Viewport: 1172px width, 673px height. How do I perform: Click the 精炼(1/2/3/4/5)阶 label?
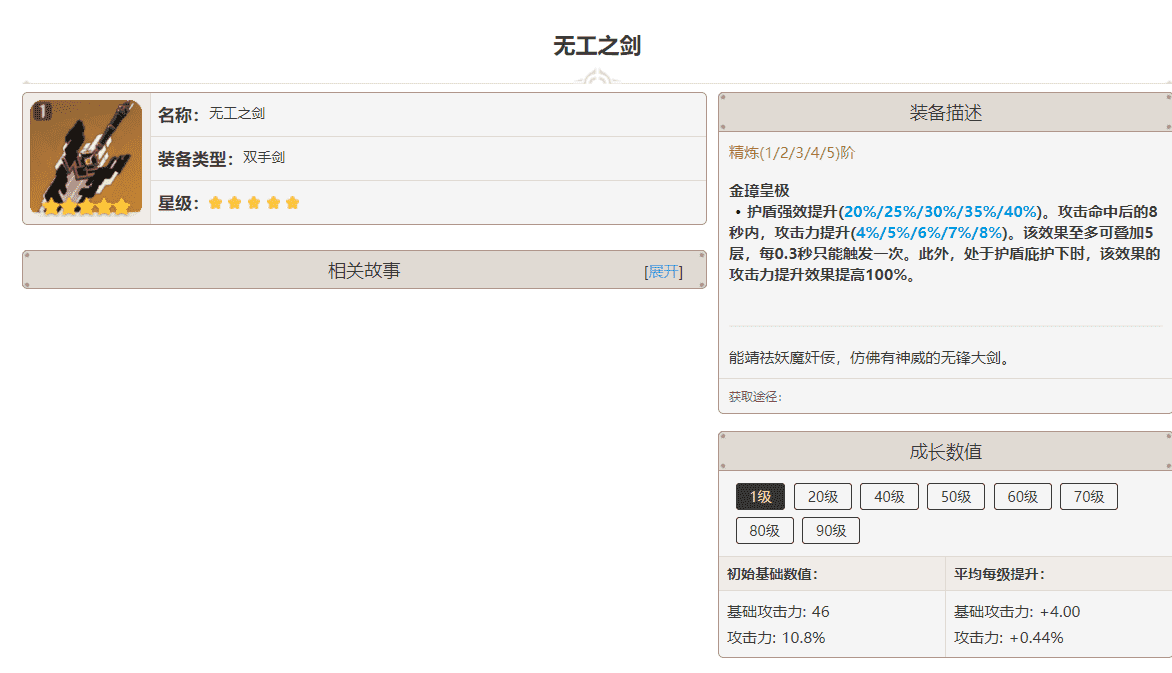click(792, 153)
